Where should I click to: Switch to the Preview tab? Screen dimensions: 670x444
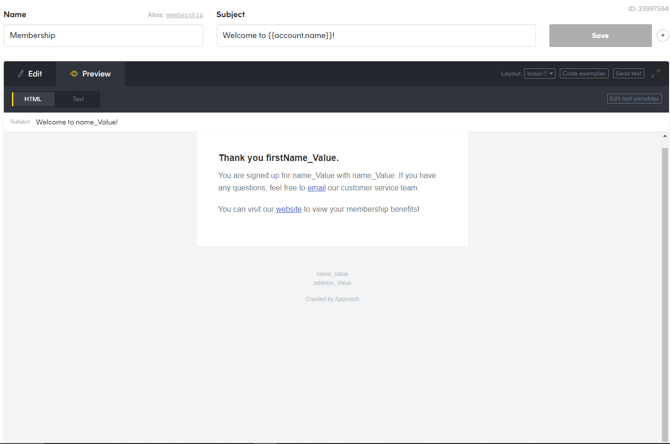click(x=90, y=74)
